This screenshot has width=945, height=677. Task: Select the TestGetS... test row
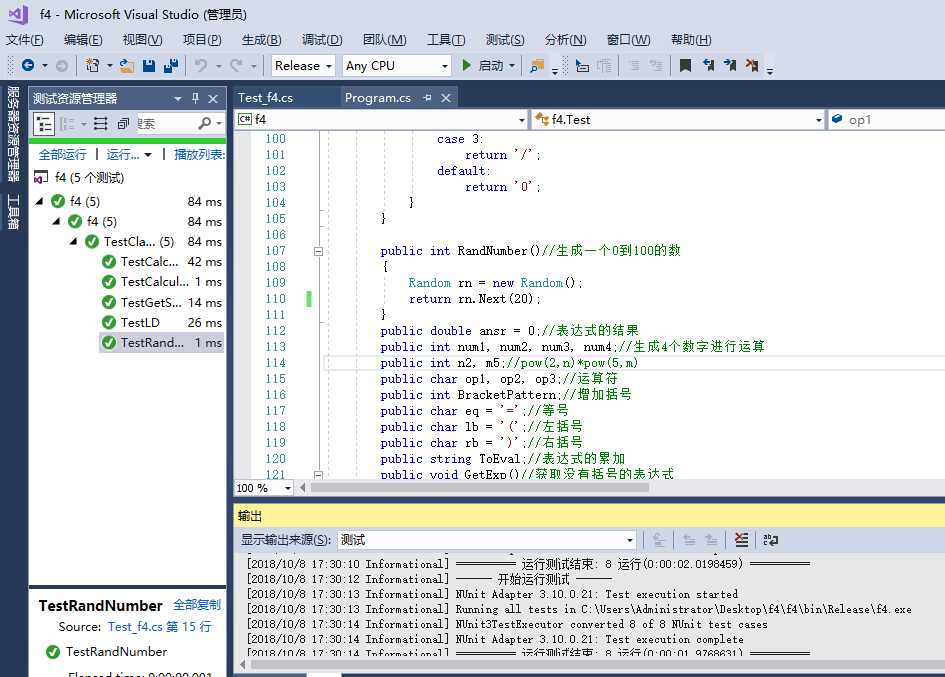pos(163,303)
